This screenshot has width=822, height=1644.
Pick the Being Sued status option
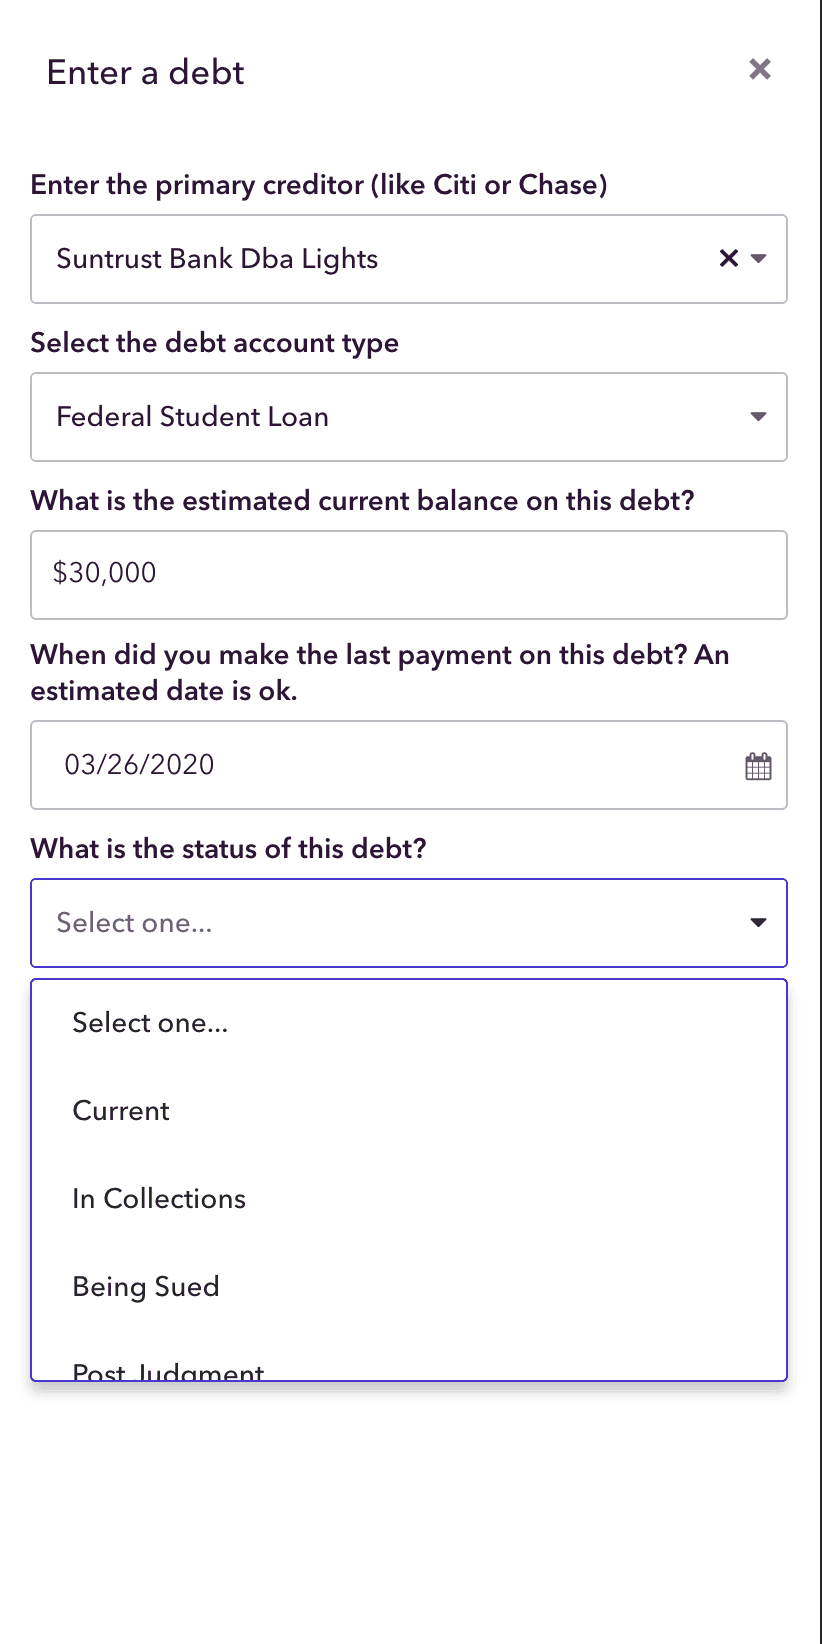(x=409, y=1287)
